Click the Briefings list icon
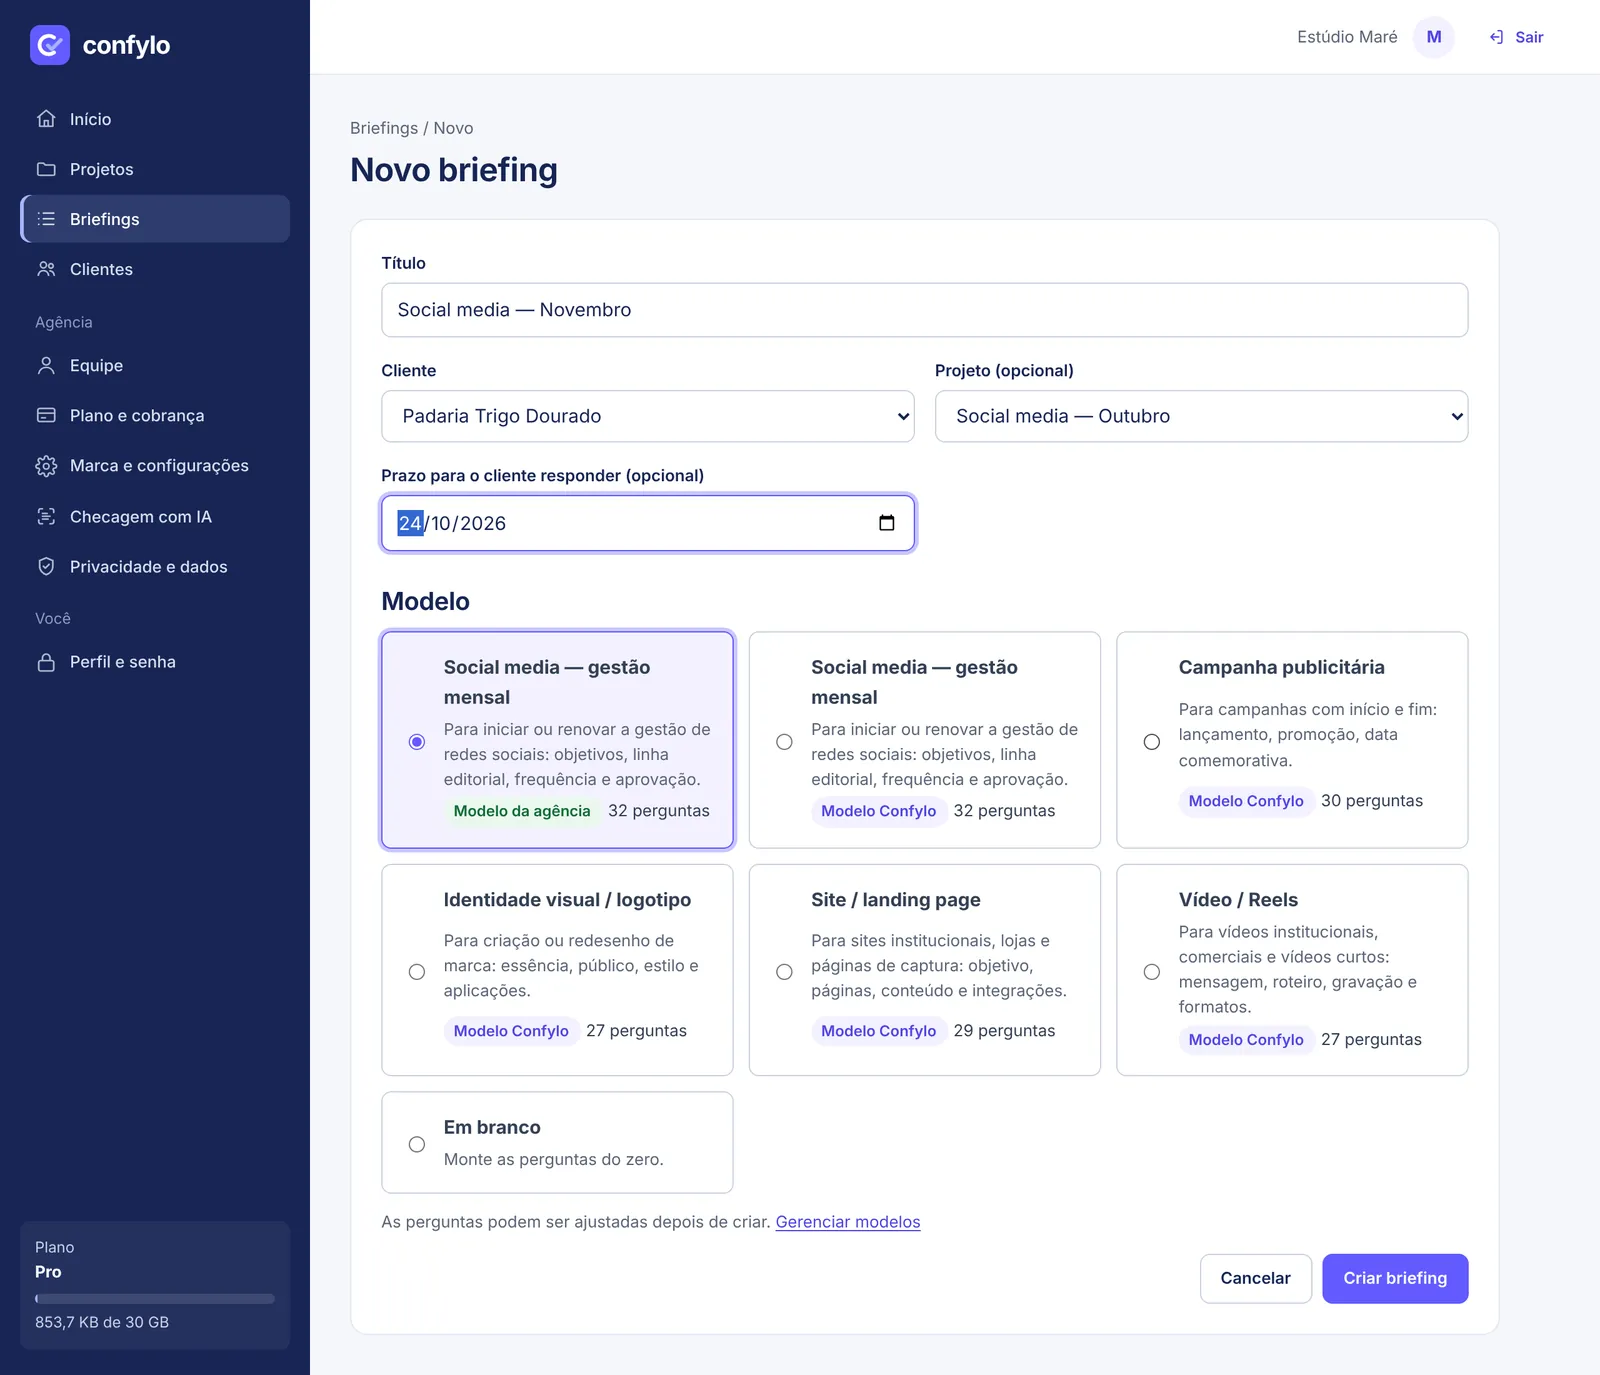The width and height of the screenshot is (1600, 1375). pyautogui.click(x=46, y=219)
